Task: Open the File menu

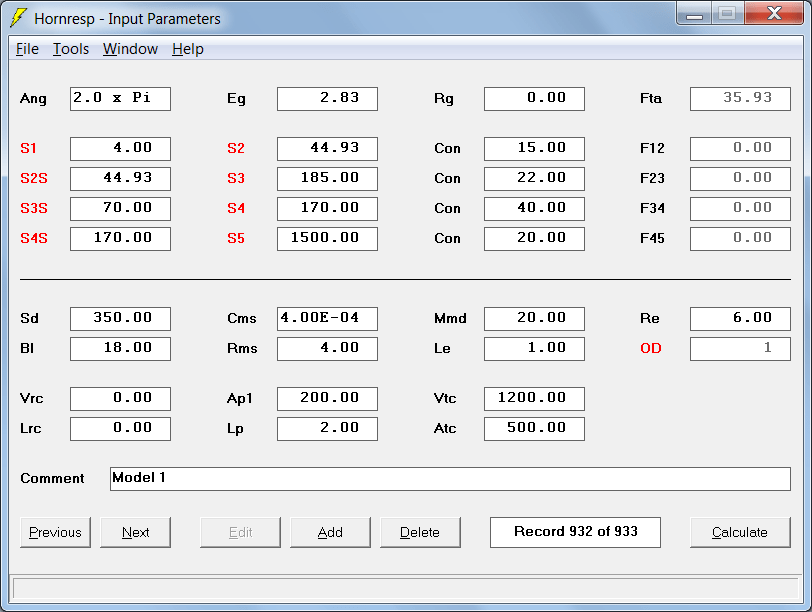Action: [x=27, y=49]
